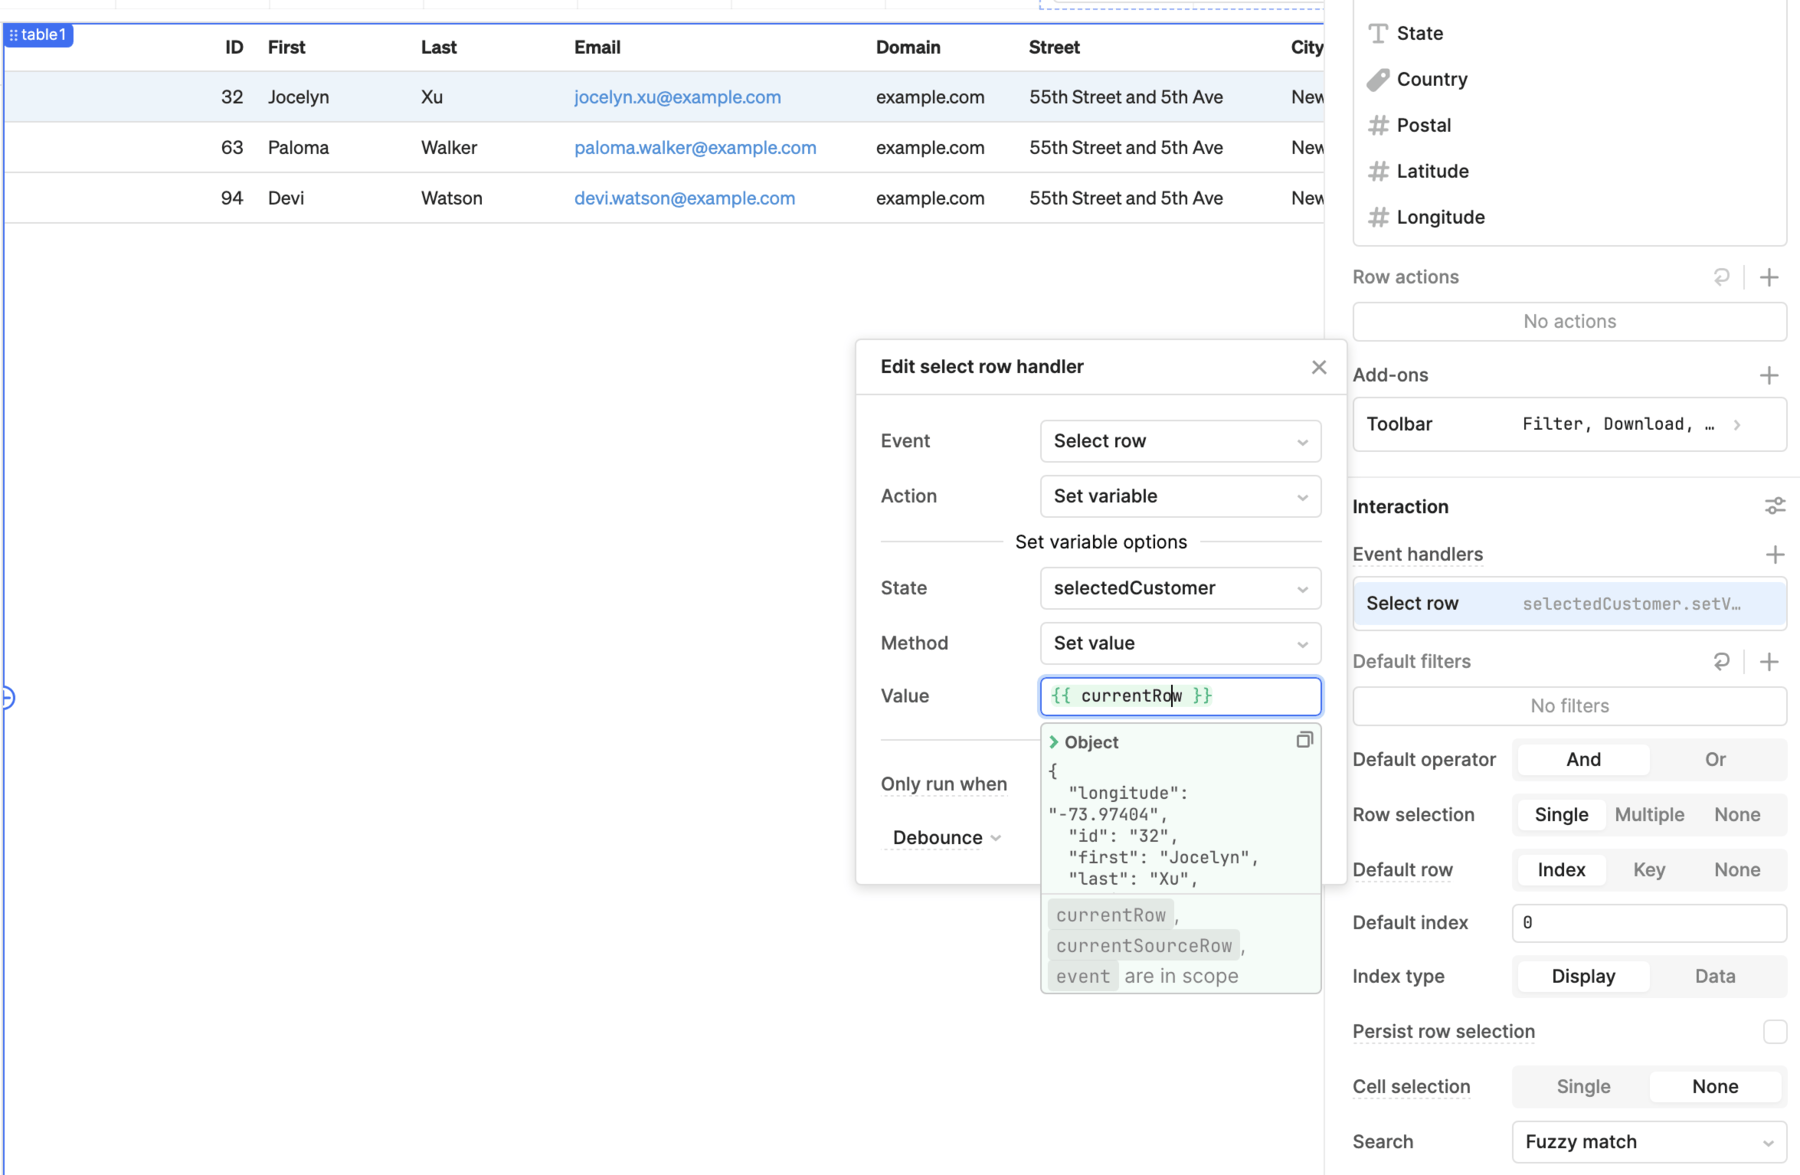
Task: Expand the Debounce options
Action: [946, 838]
